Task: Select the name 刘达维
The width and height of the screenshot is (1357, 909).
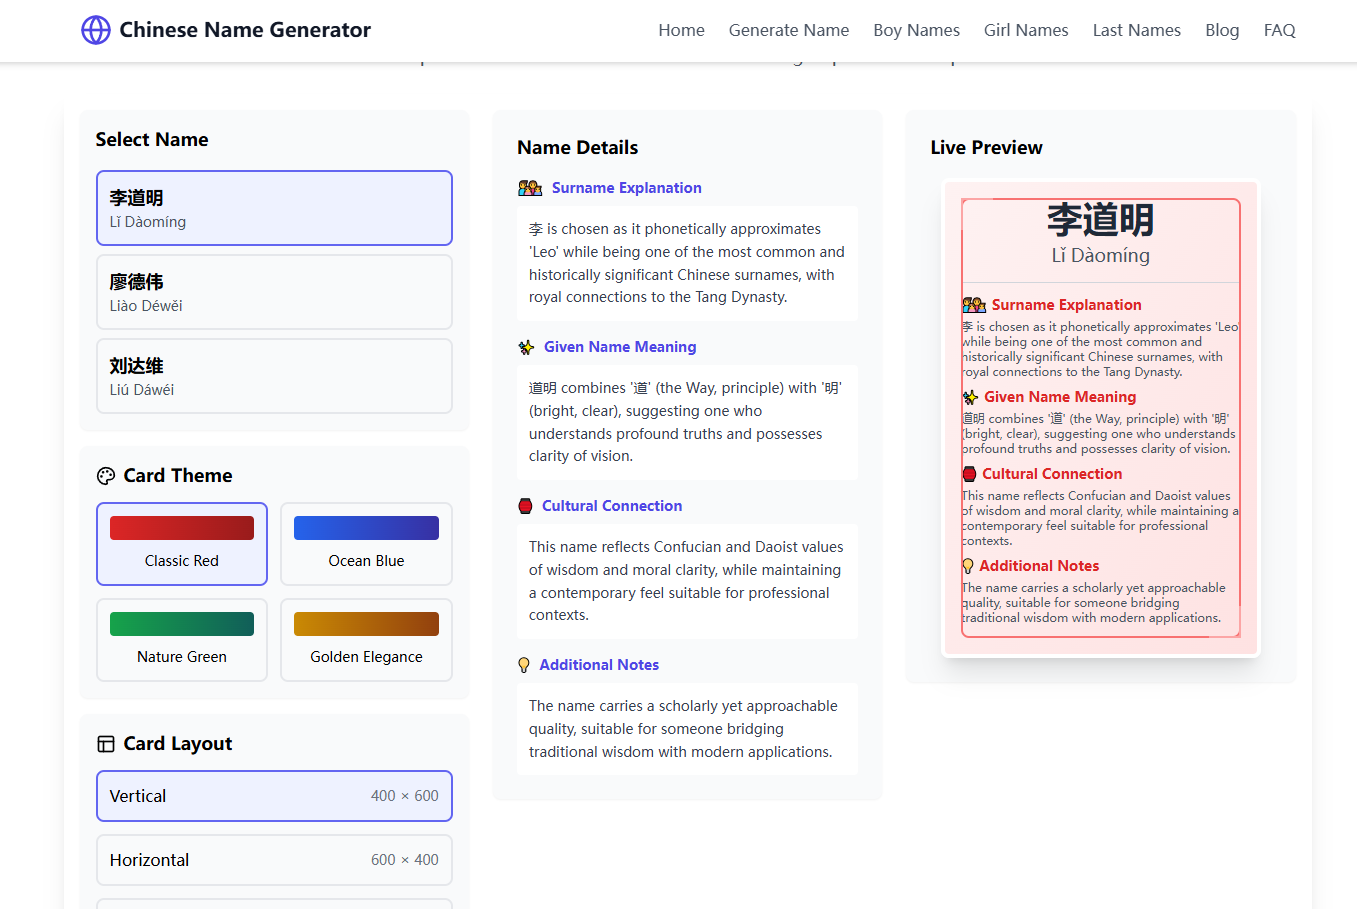Action: point(274,376)
